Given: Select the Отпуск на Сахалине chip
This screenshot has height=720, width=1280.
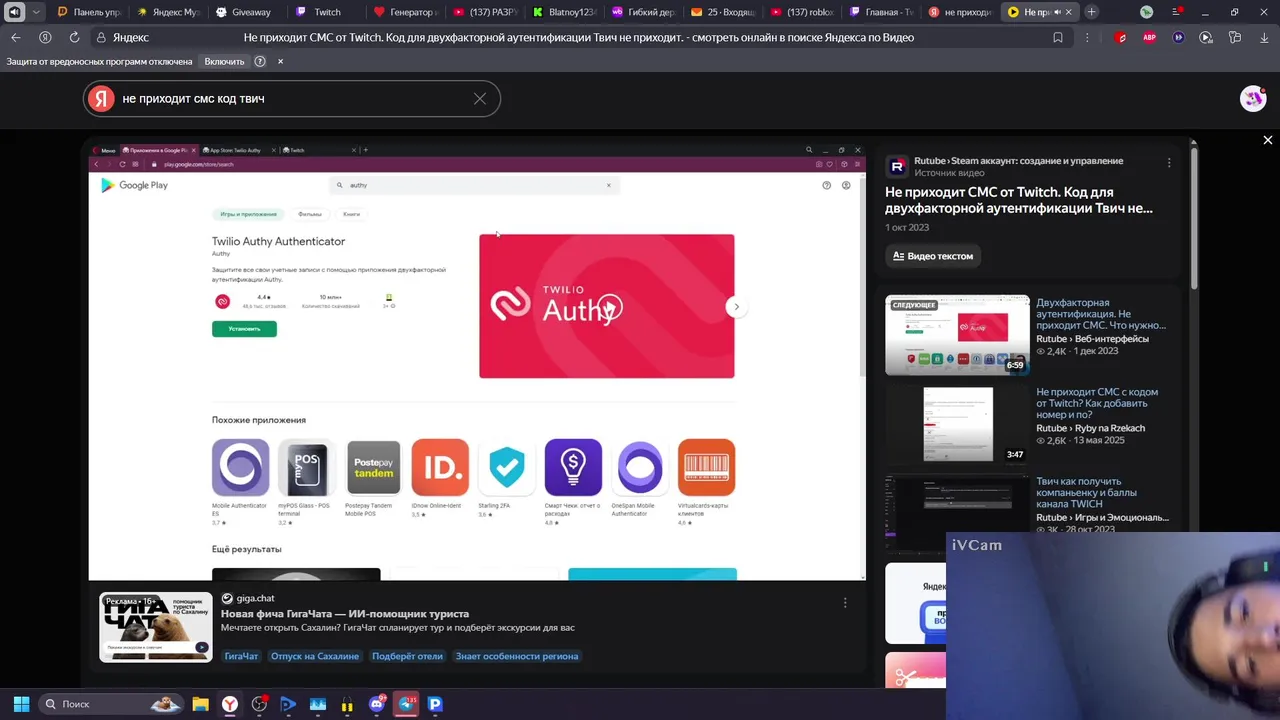Looking at the screenshot, I should pyautogui.click(x=315, y=656).
